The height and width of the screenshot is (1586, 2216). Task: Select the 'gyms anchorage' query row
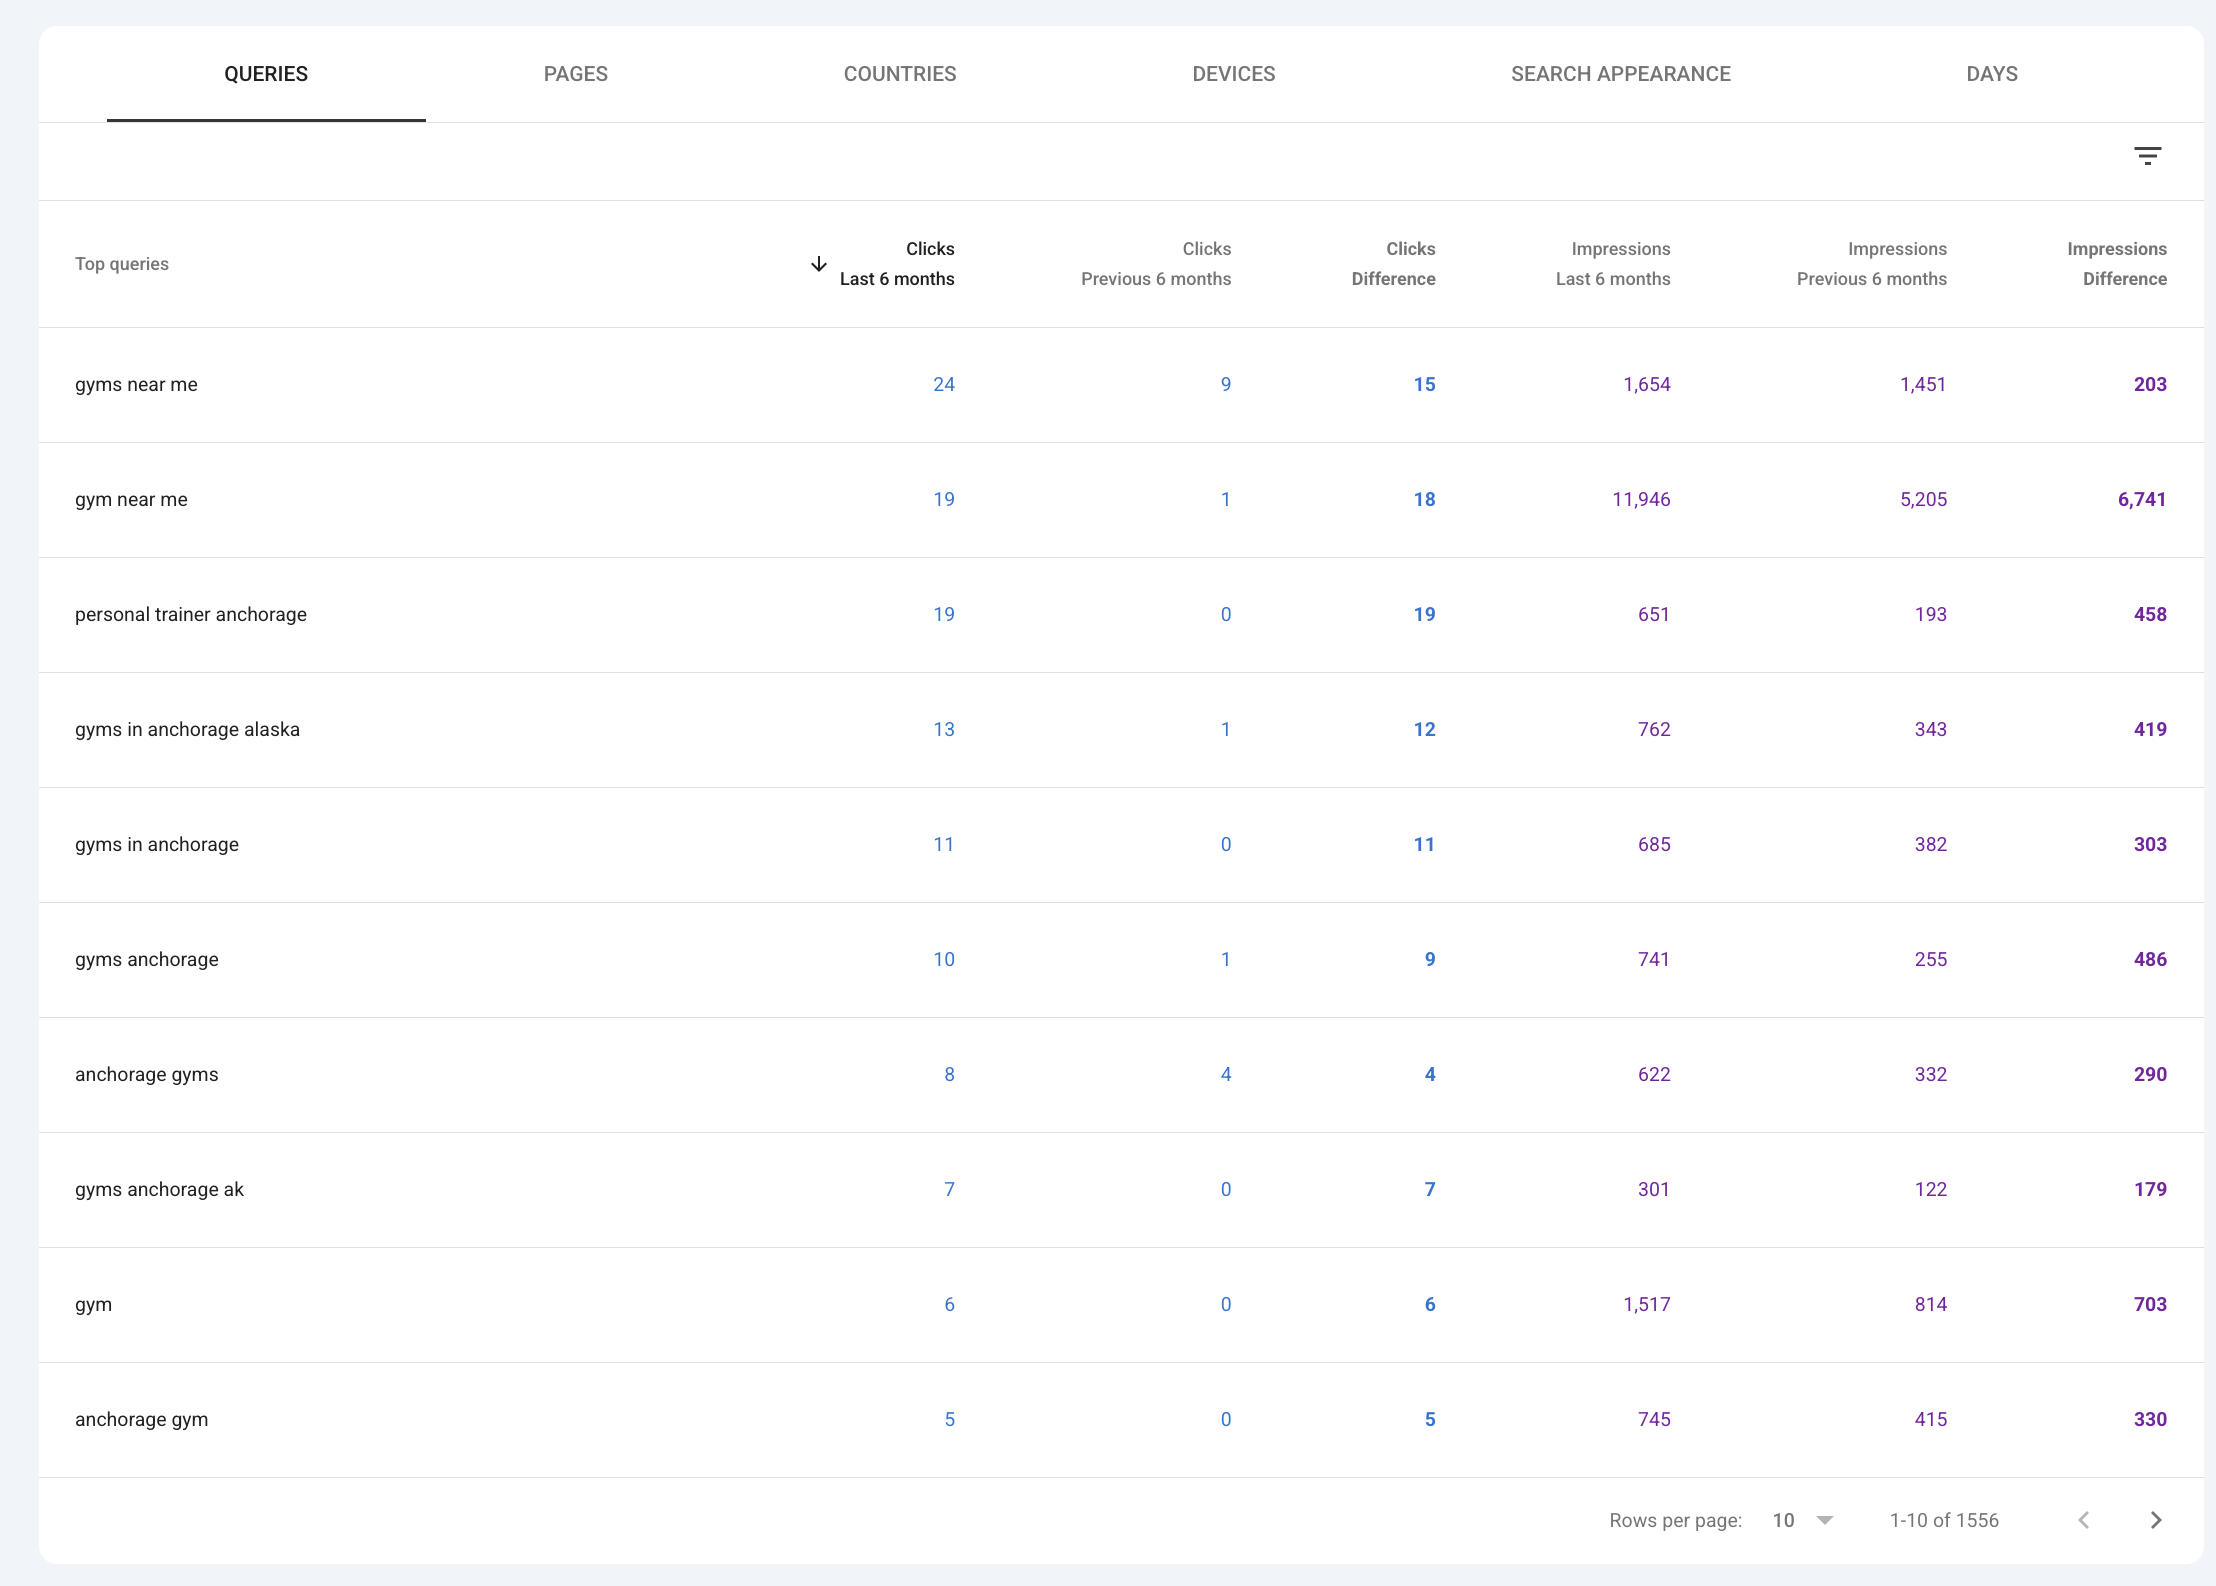click(1121, 960)
